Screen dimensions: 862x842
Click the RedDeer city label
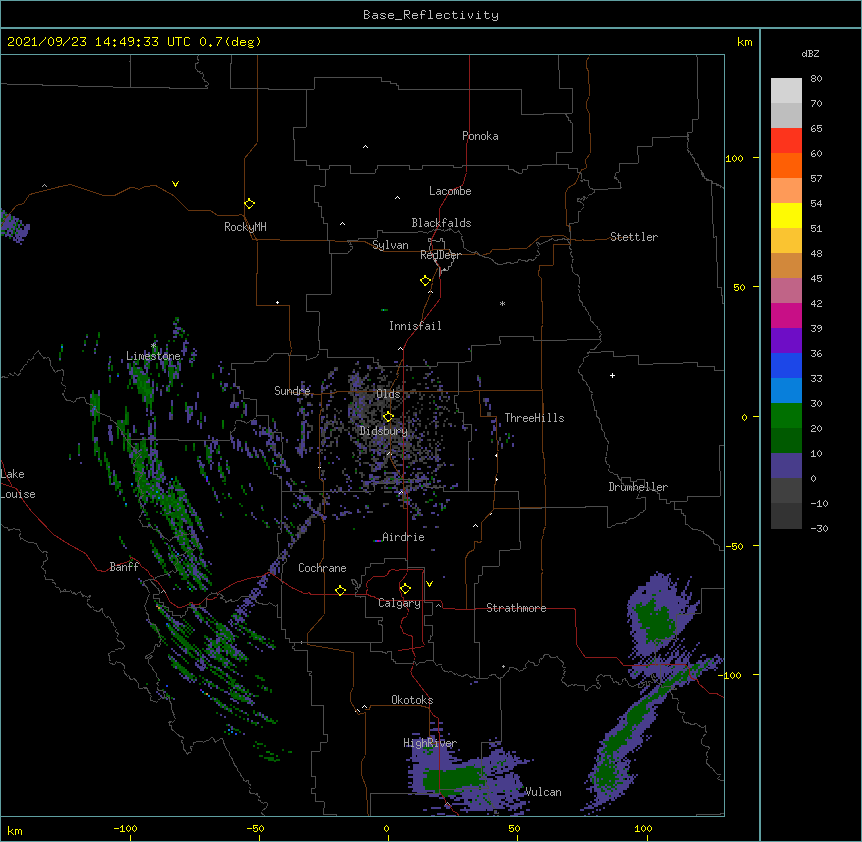coord(440,255)
